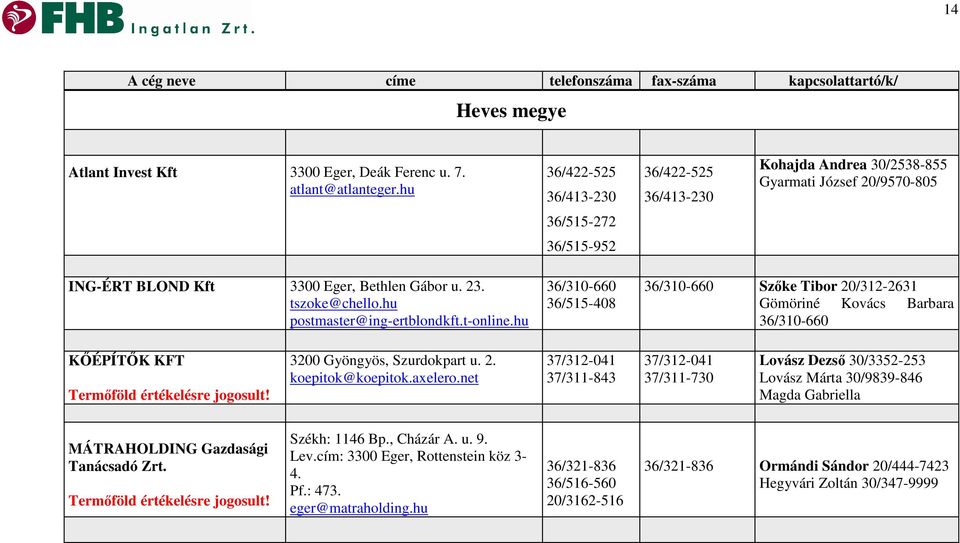960x543 pixels.
Task: Click the FHB Ingatlan Zrt. logo
Action: (x=128, y=18)
